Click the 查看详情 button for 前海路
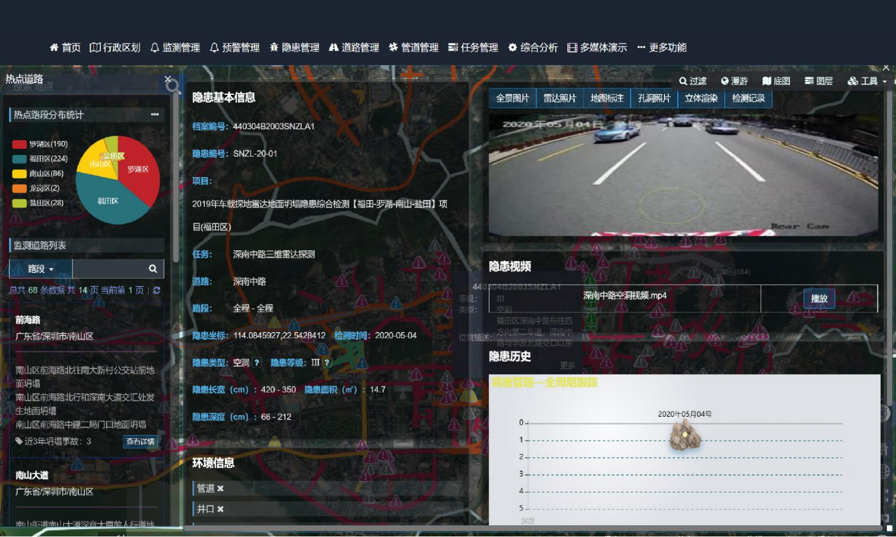 coord(141,442)
